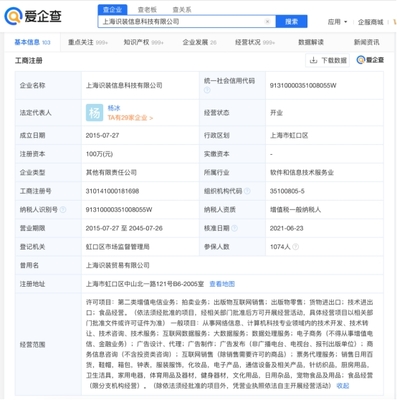The image size is (397, 400).
Task: Select the industry 软件和信息技术服务业
Action: 302,172
